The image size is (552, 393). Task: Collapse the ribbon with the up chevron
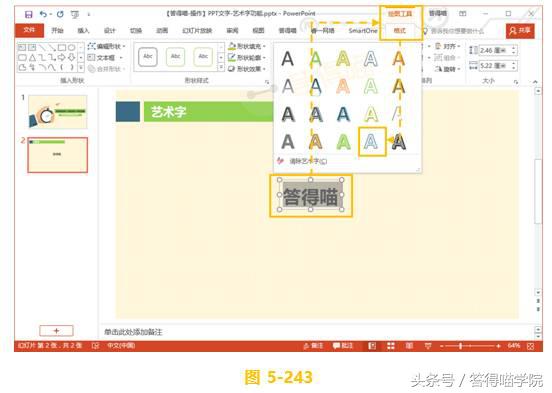(x=535, y=82)
